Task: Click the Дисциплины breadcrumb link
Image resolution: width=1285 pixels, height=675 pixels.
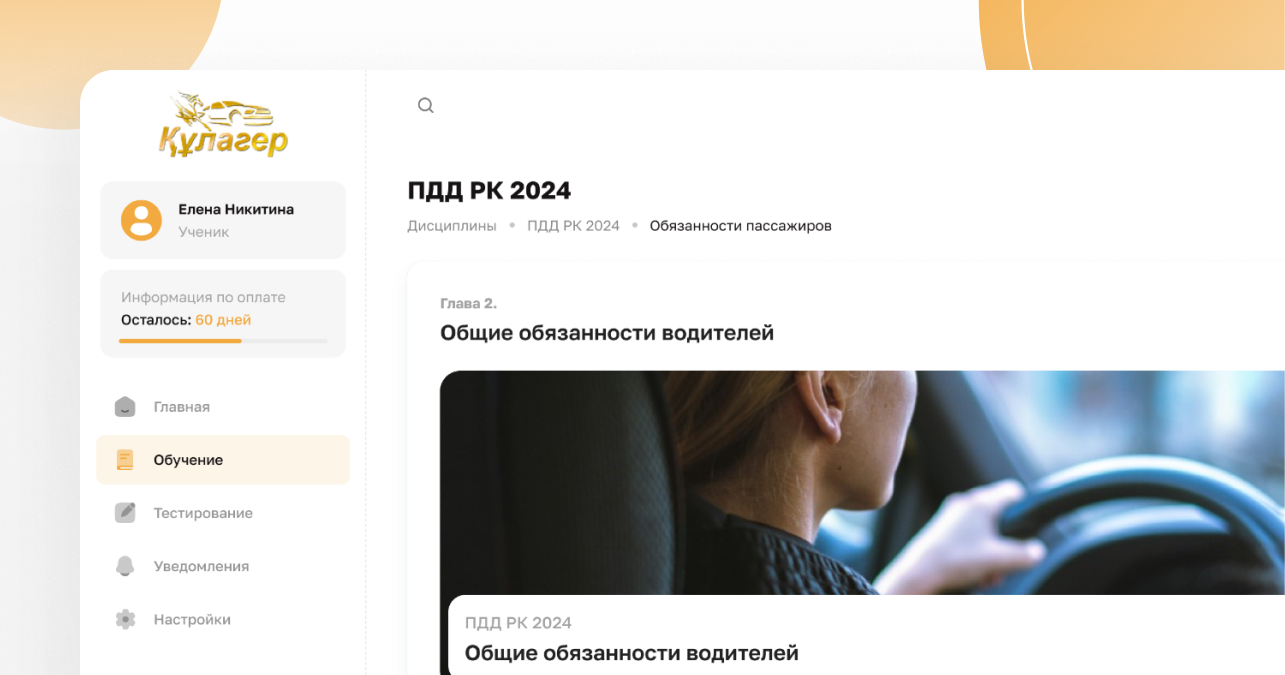Action: (452, 226)
